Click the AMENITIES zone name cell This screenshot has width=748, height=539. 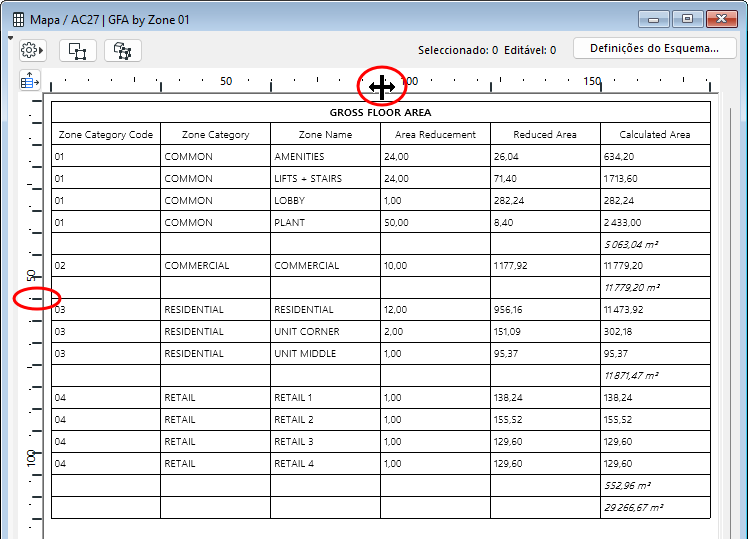325,156
